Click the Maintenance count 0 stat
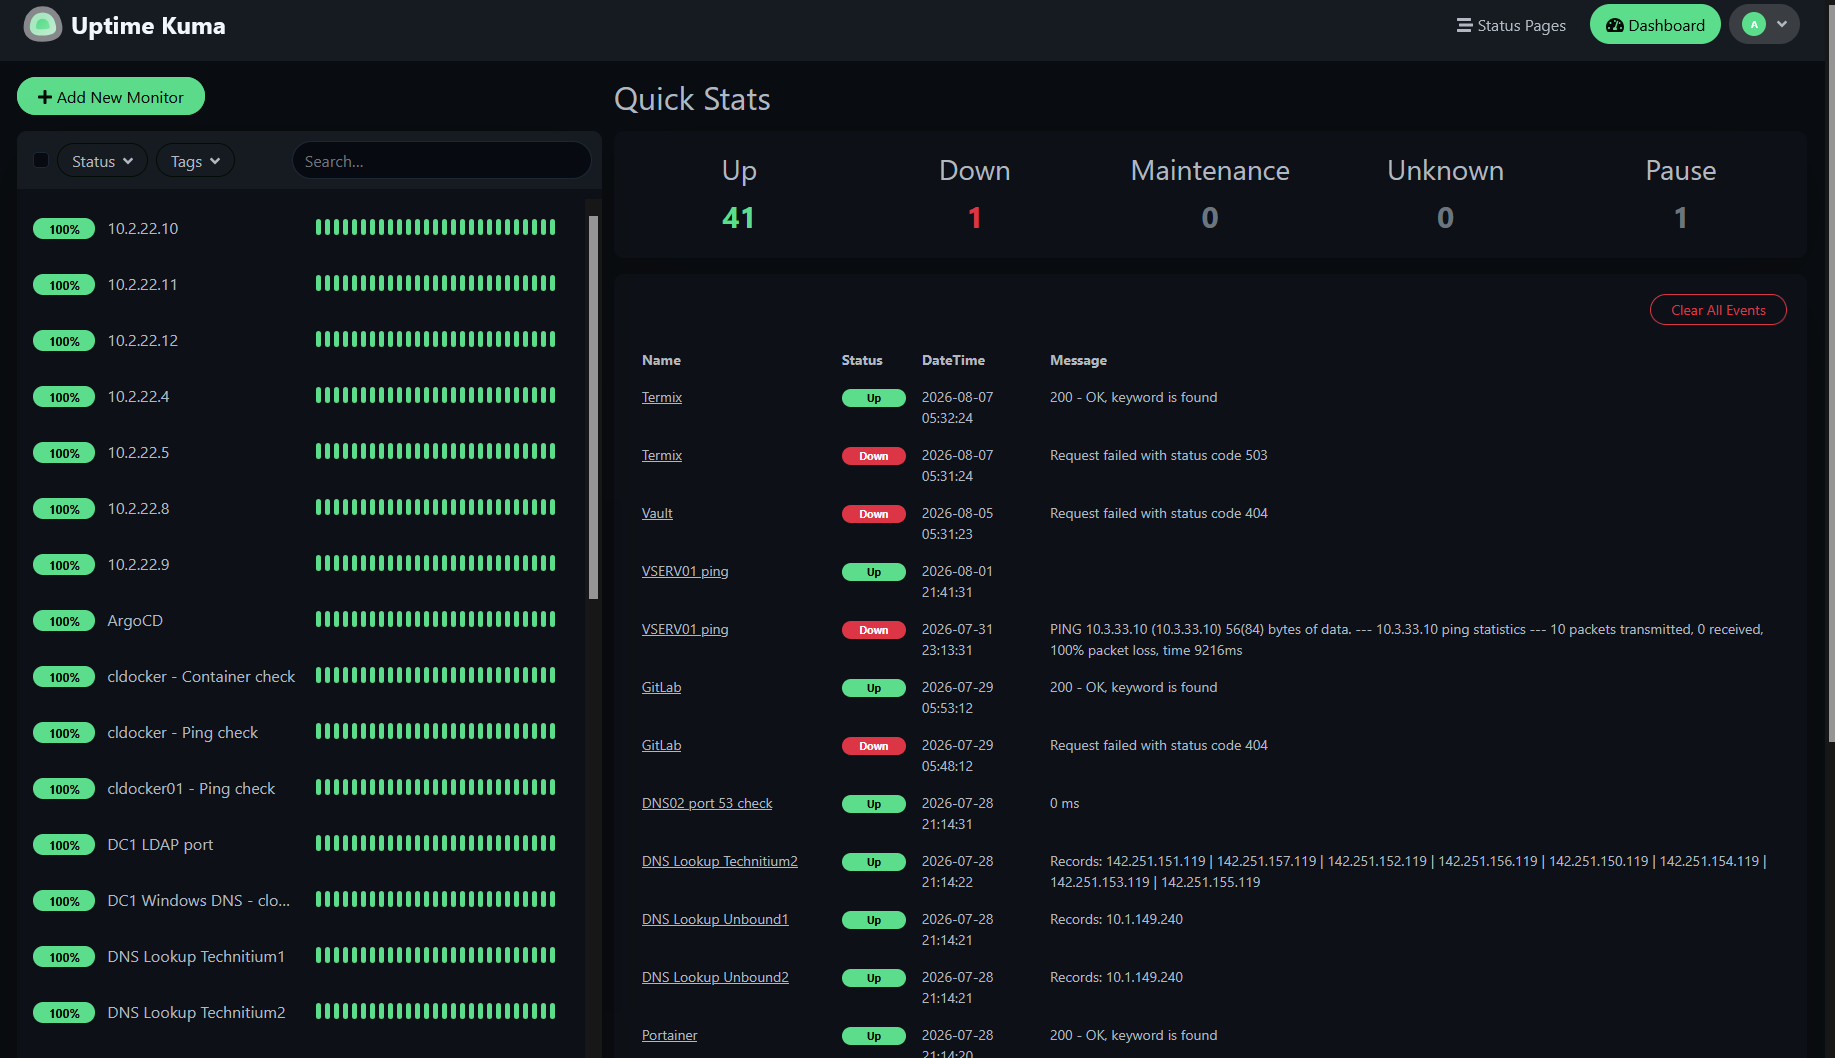Image resolution: width=1835 pixels, height=1058 pixels. coord(1209,218)
